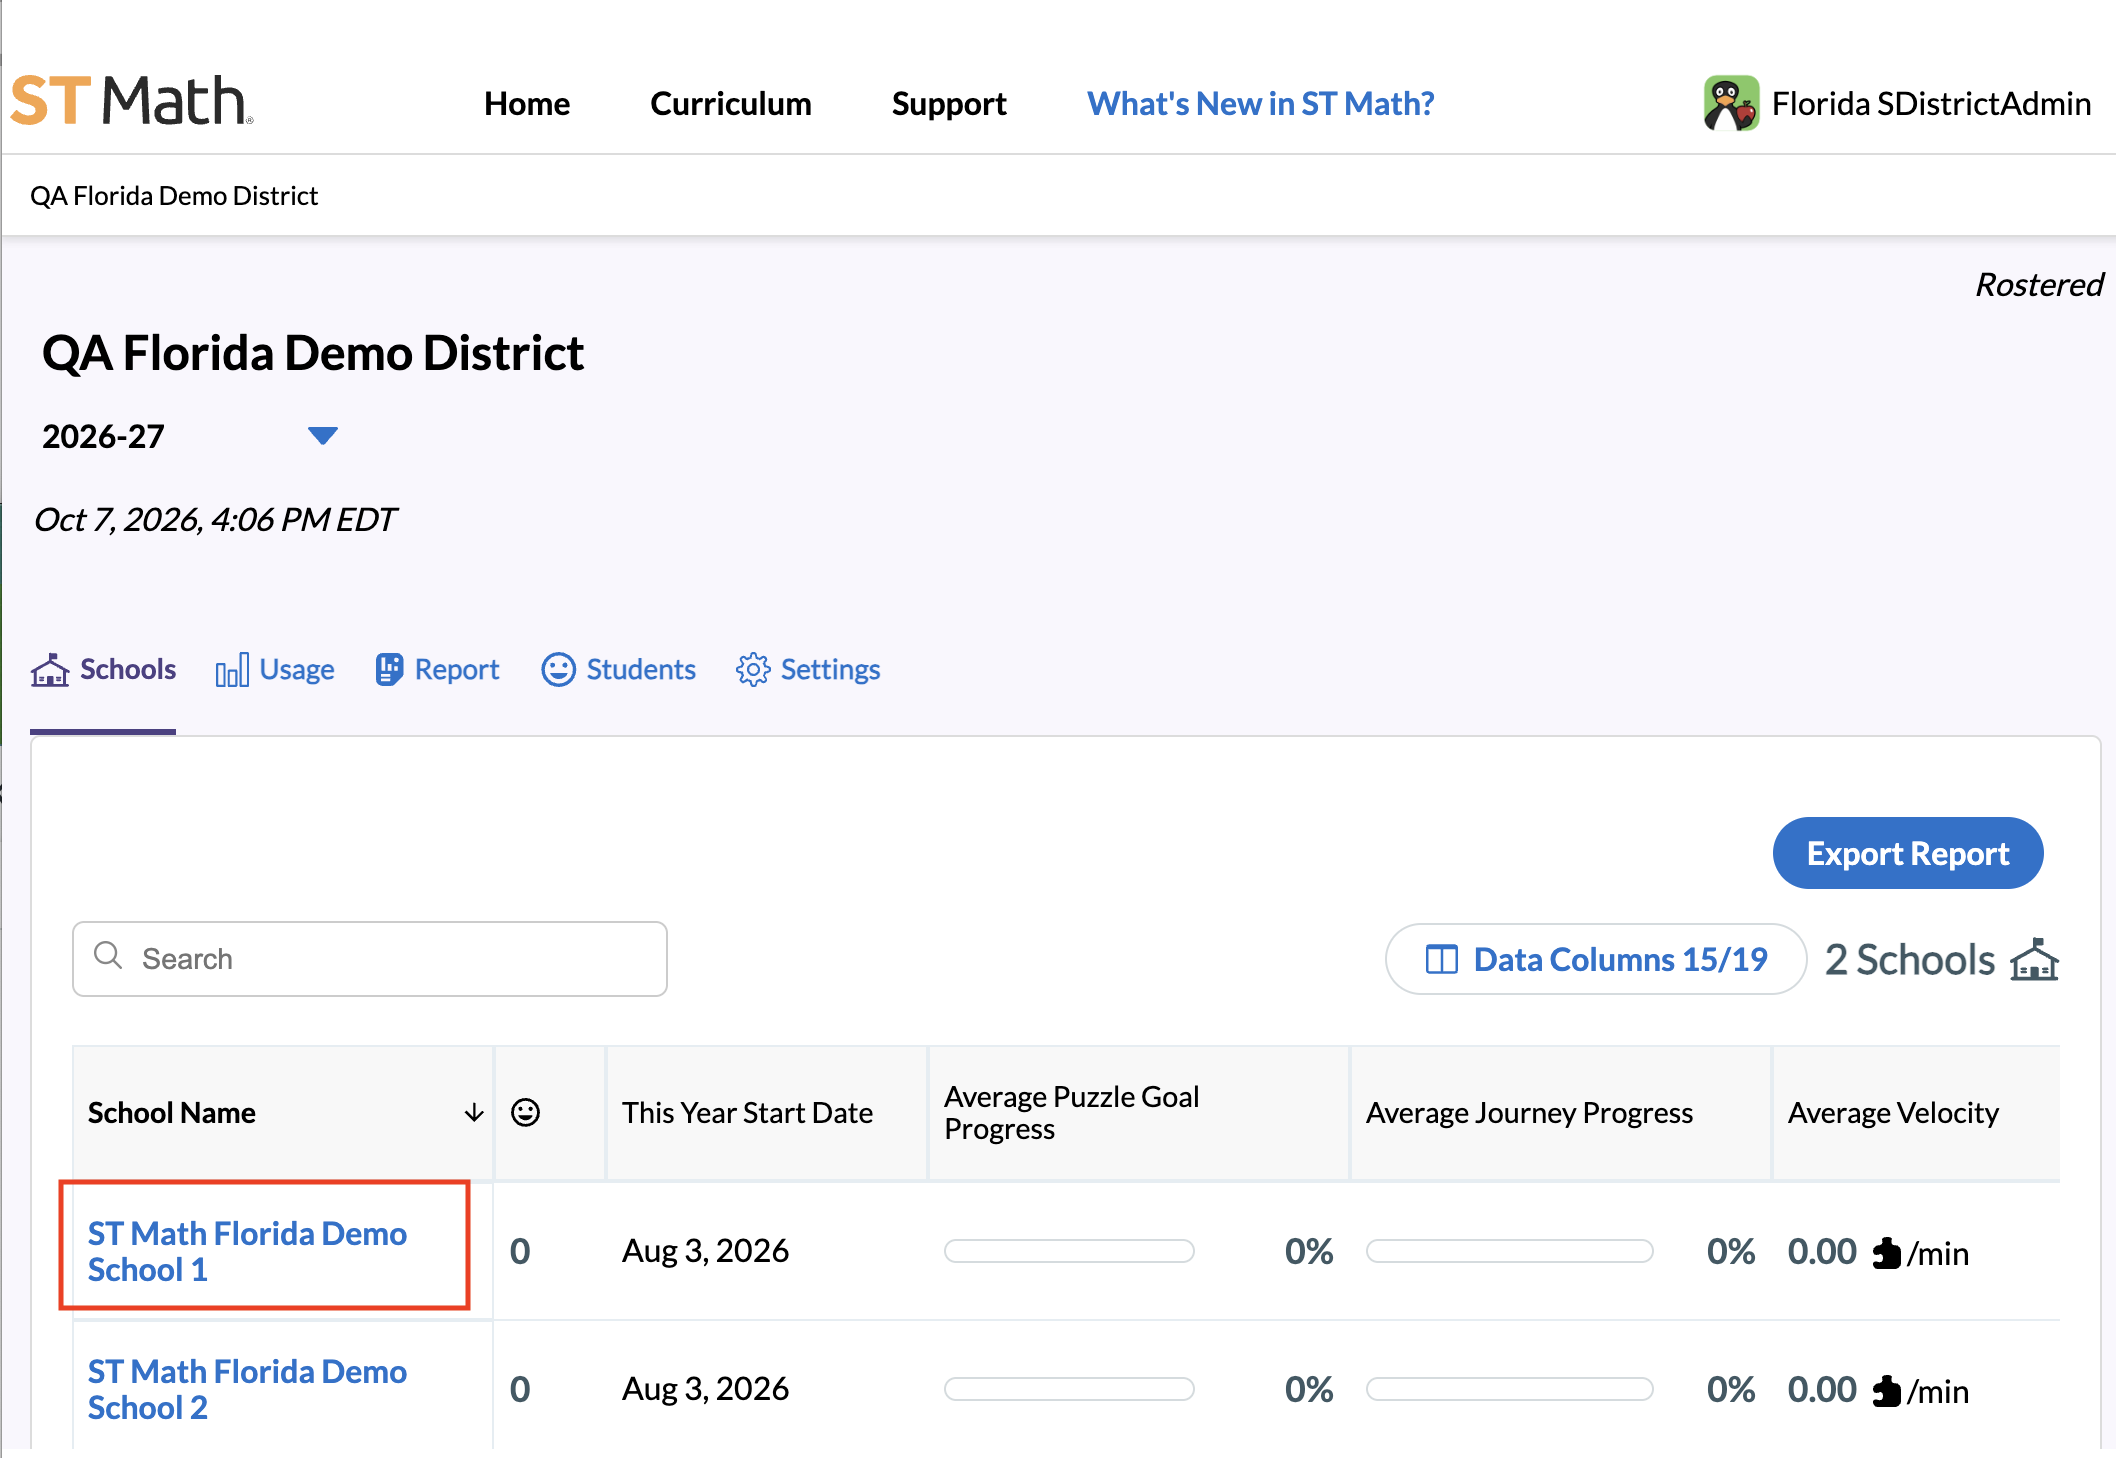The width and height of the screenshot is (2116, 1458).
Task: Expand the 2026-27 school year dropdown
Action: pos(322,436)
